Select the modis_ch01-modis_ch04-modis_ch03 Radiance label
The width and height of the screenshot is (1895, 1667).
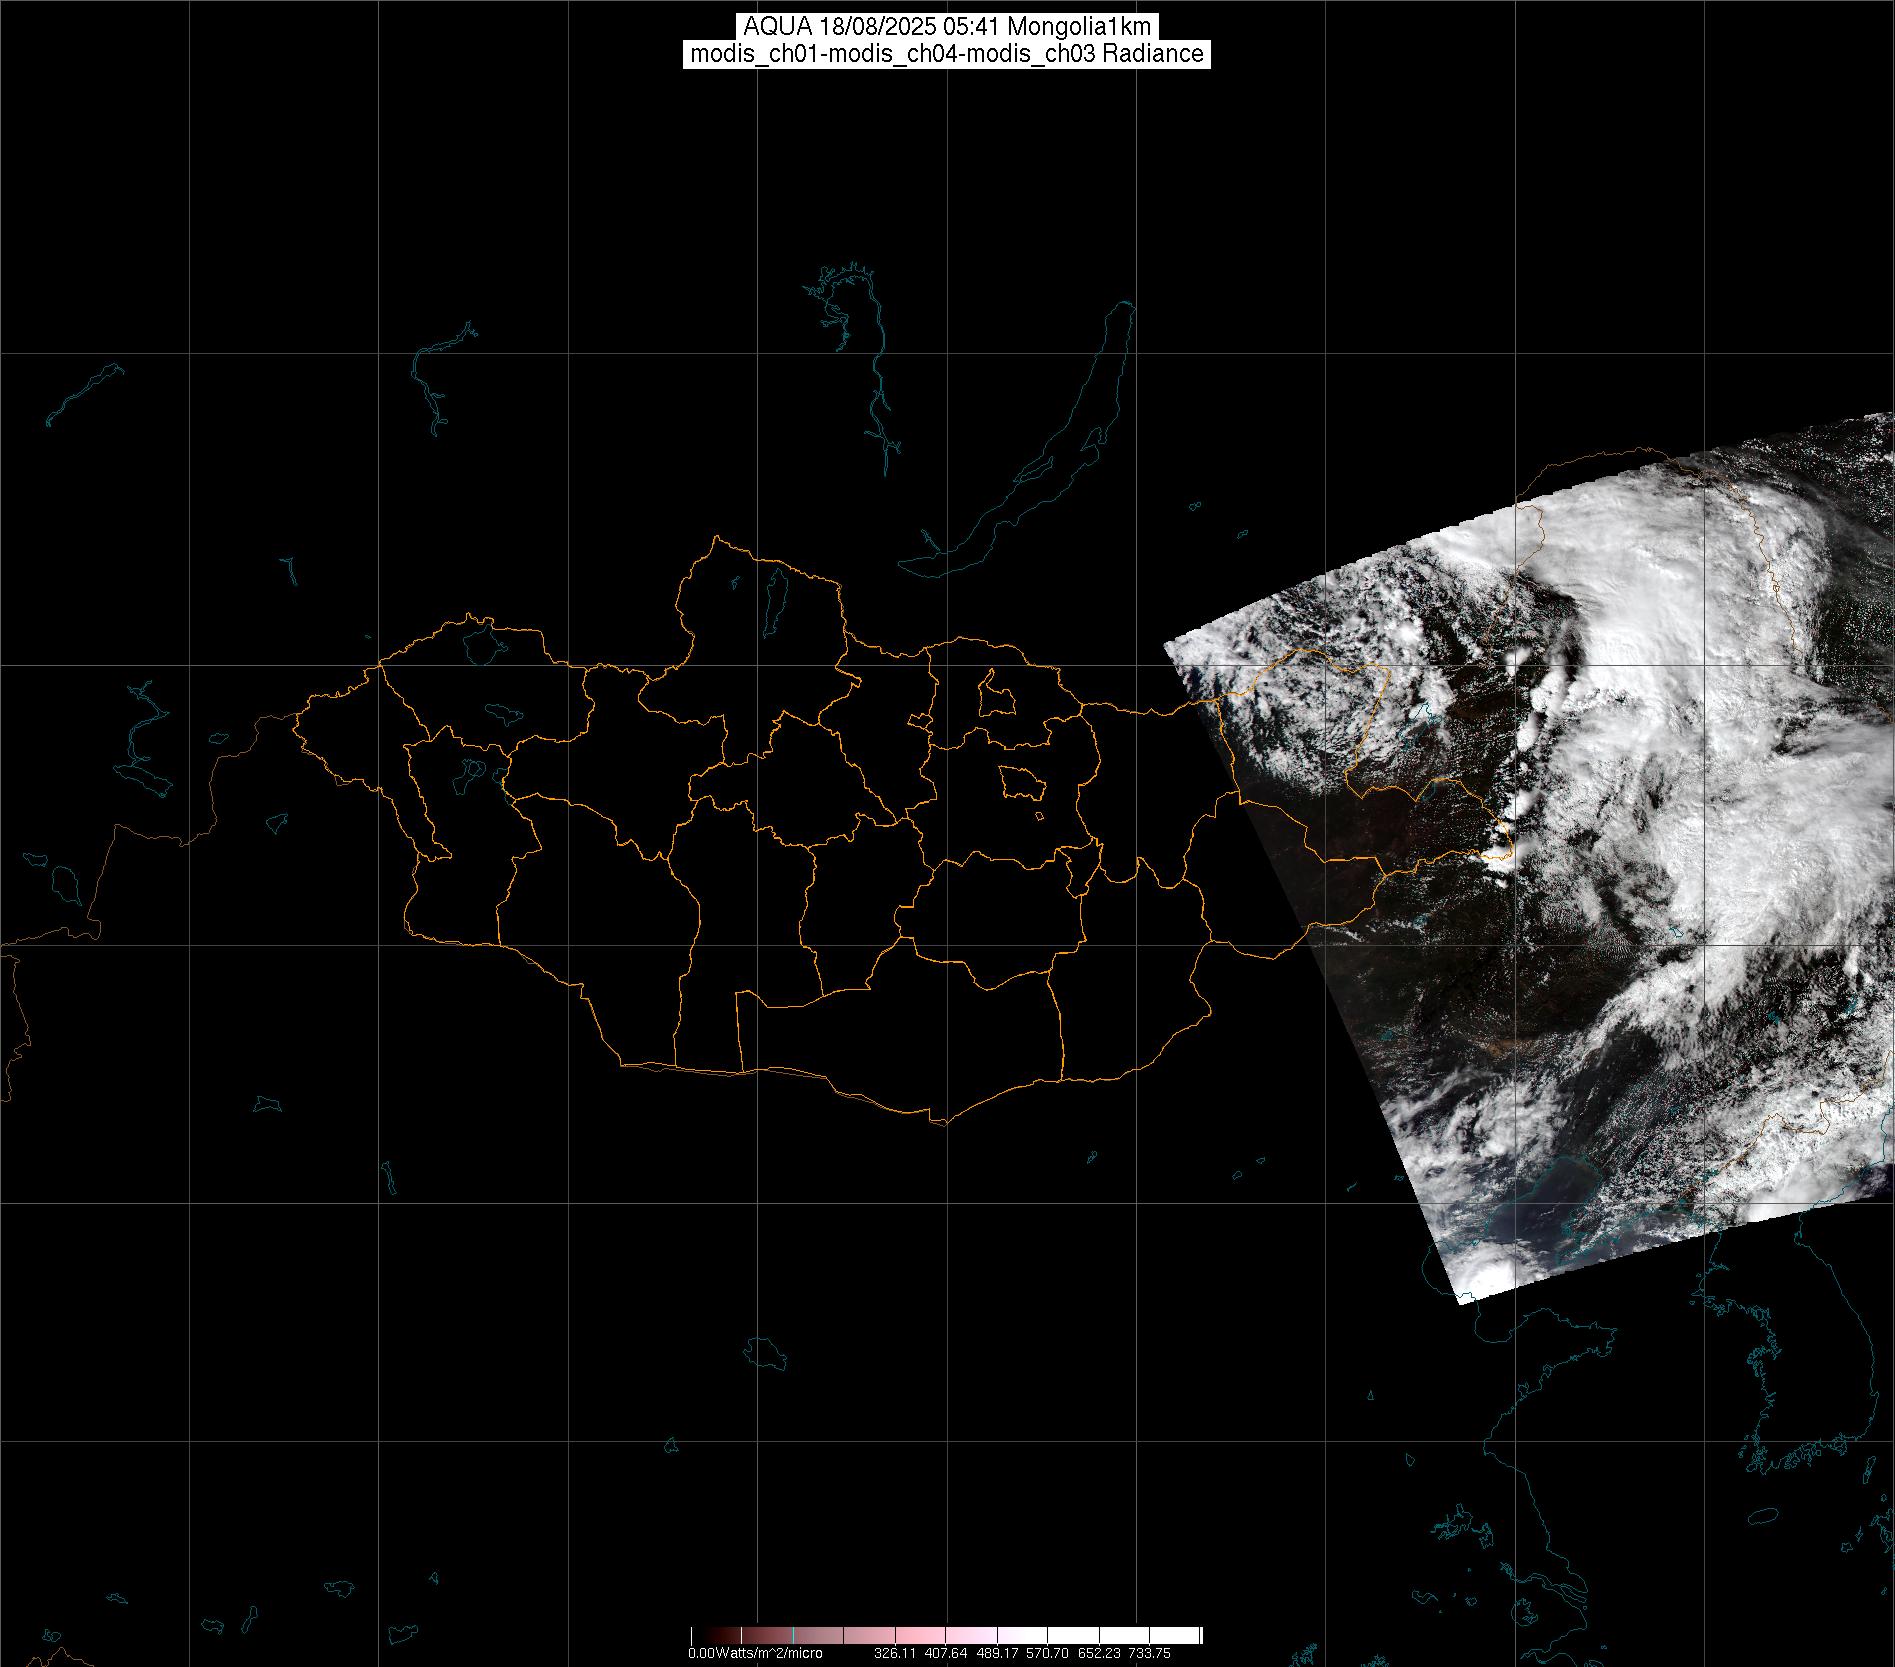pyautogui.click(x=946, y=54)
